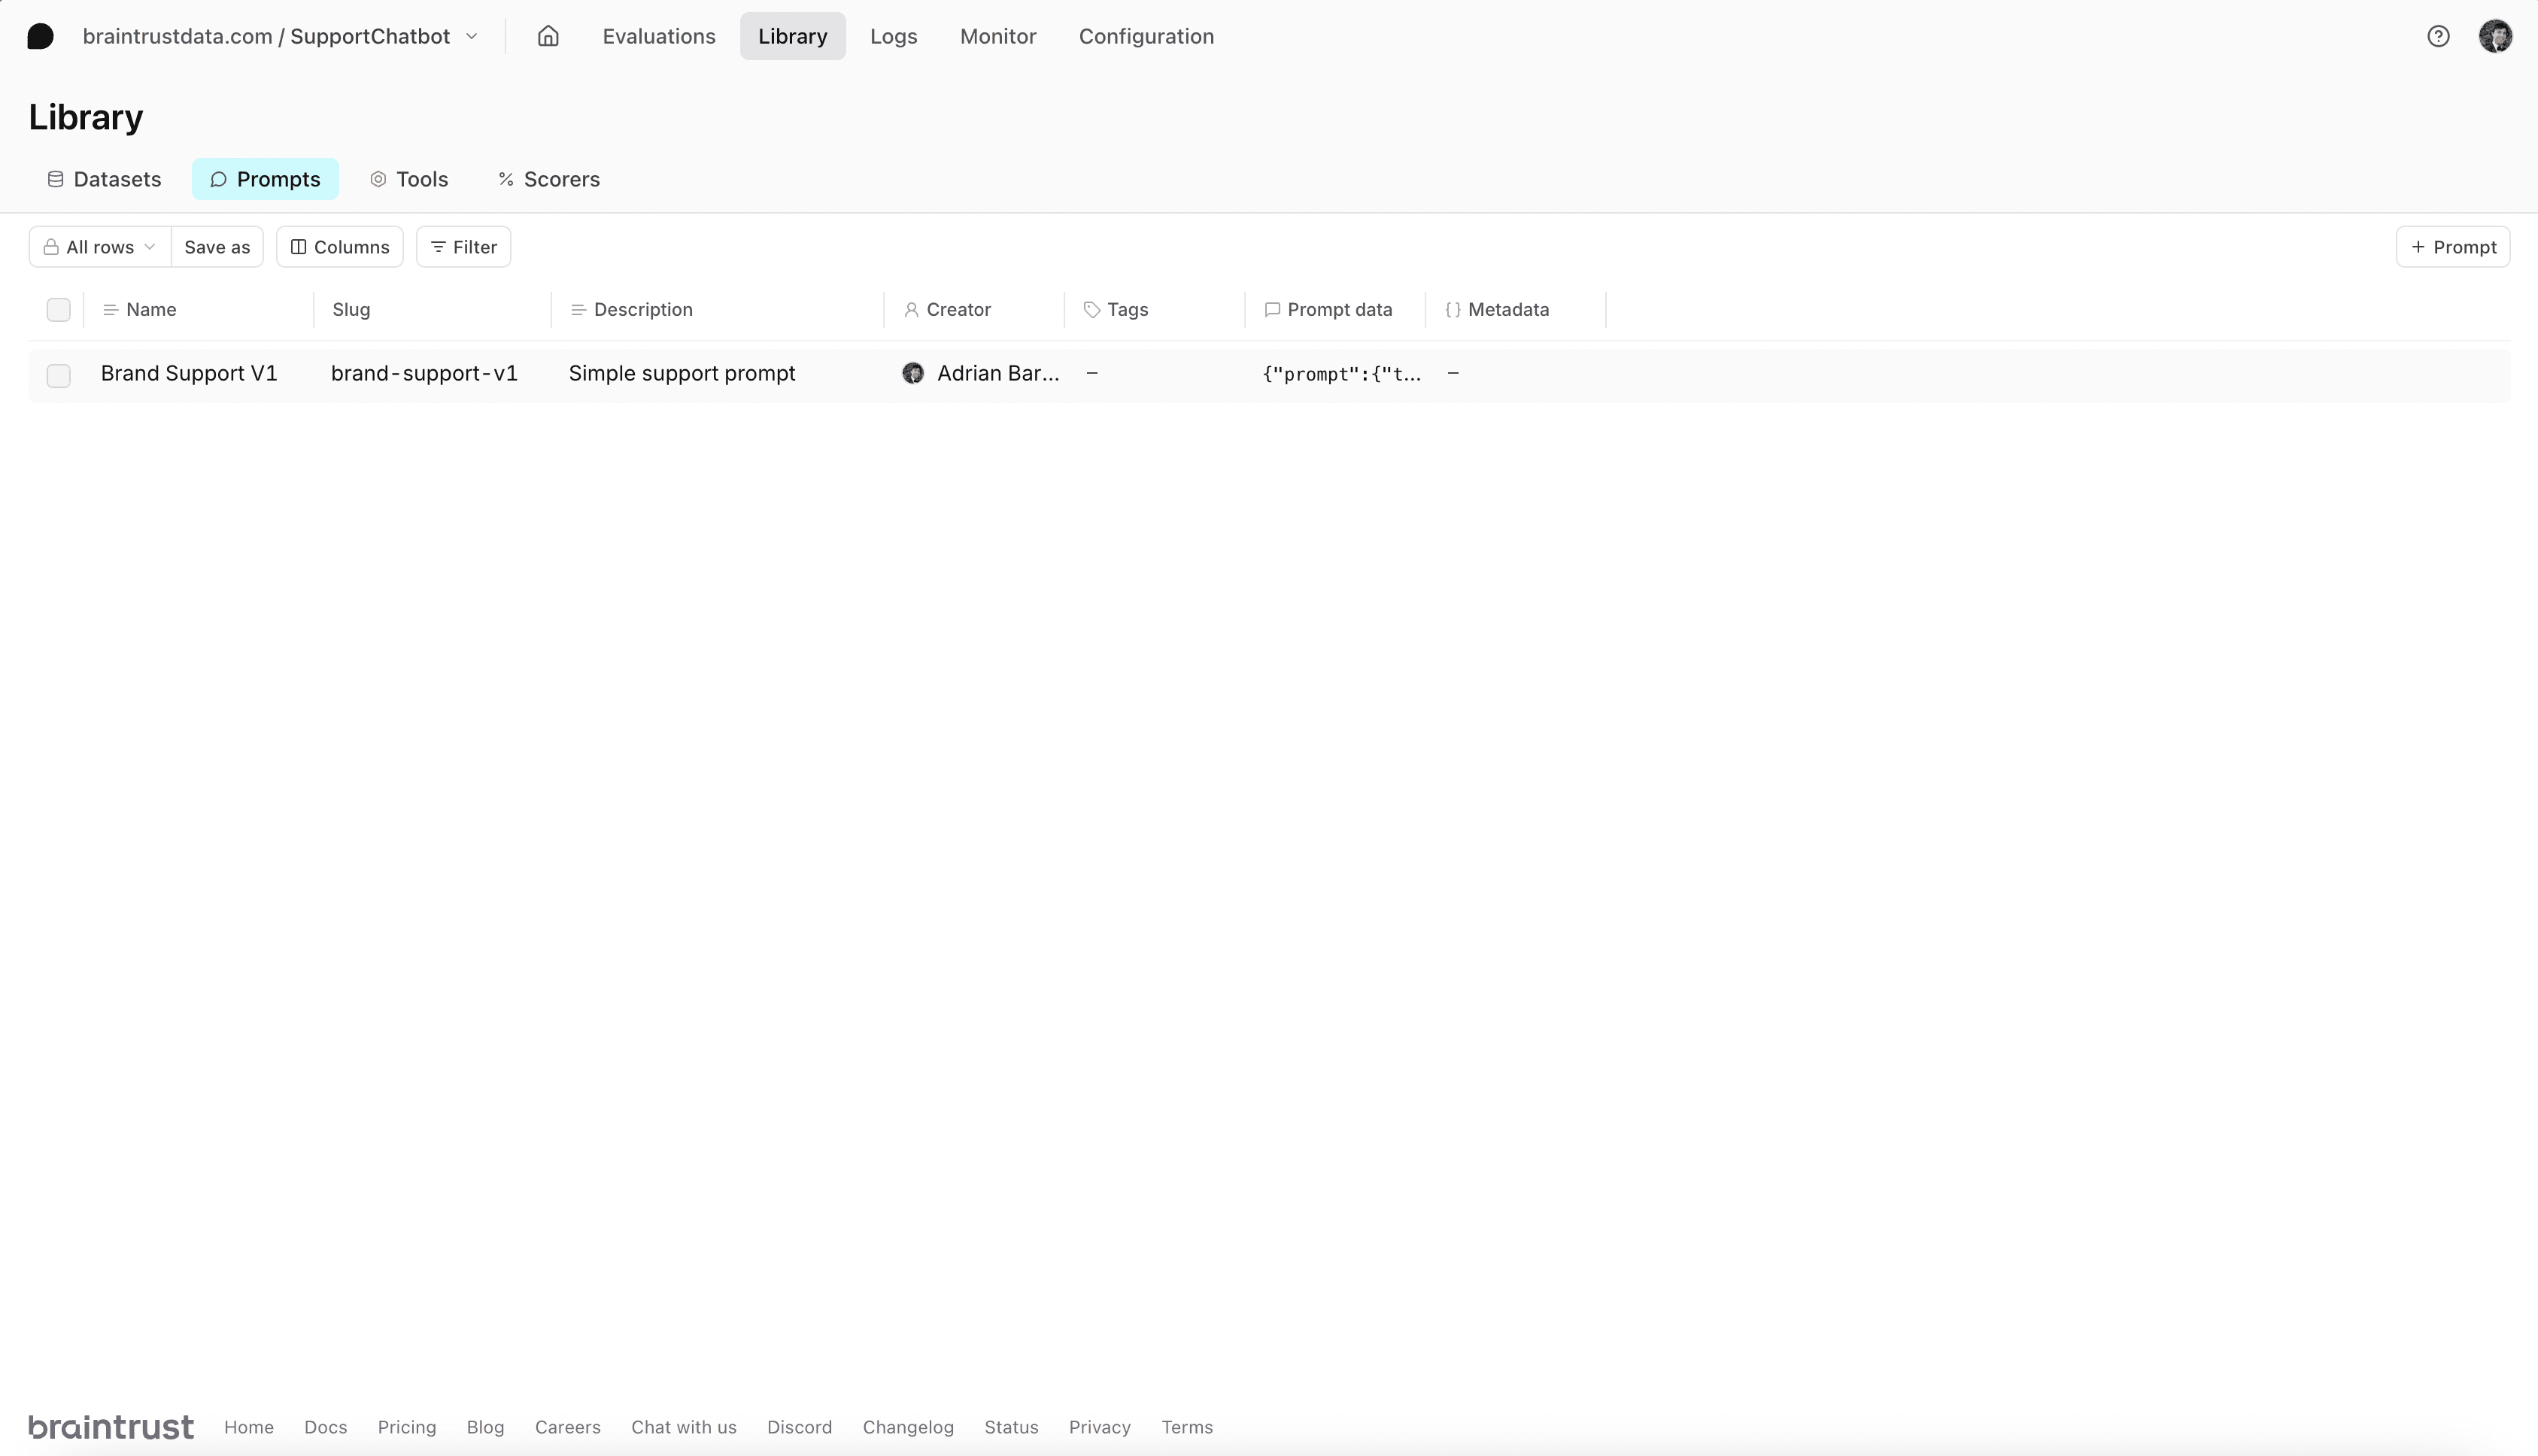Click Adrian's creator avatar in row

[x=912, y=373]
